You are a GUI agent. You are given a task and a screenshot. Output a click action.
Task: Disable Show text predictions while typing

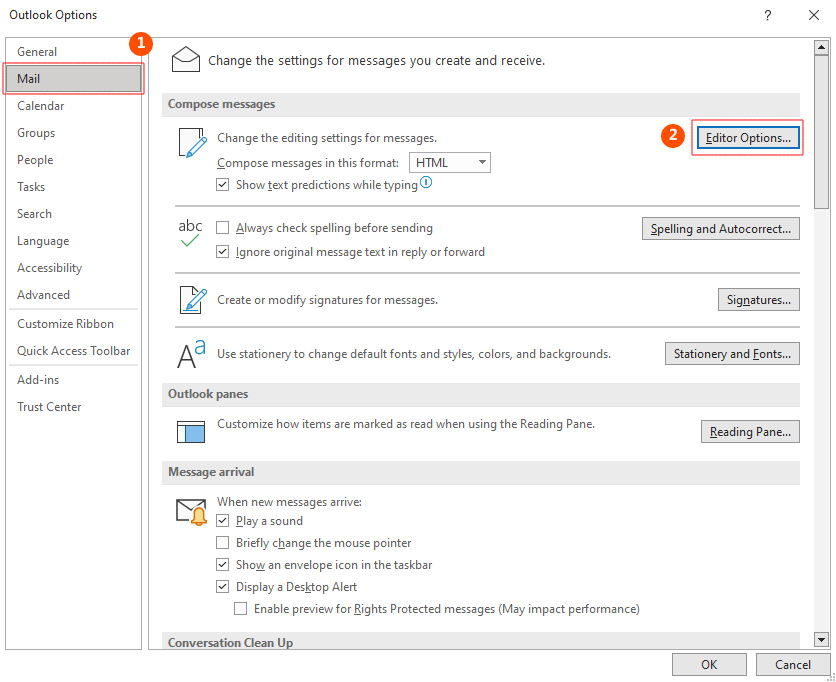point(223,185)
